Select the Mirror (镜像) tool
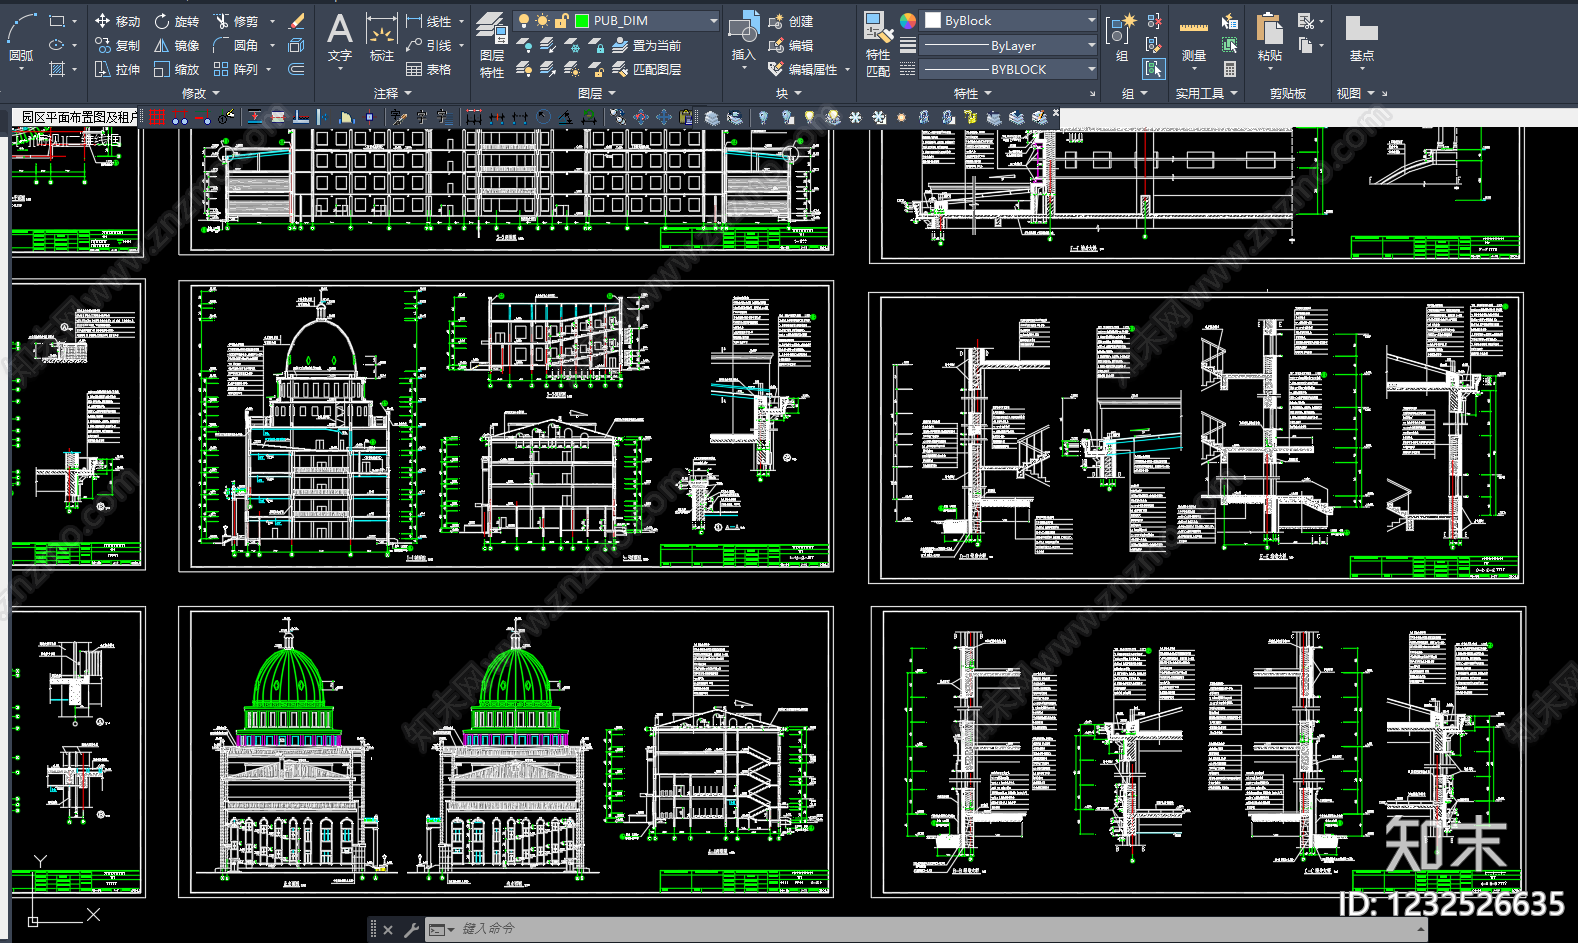This screenshot has height=943, width=1578. click(176, 45)
